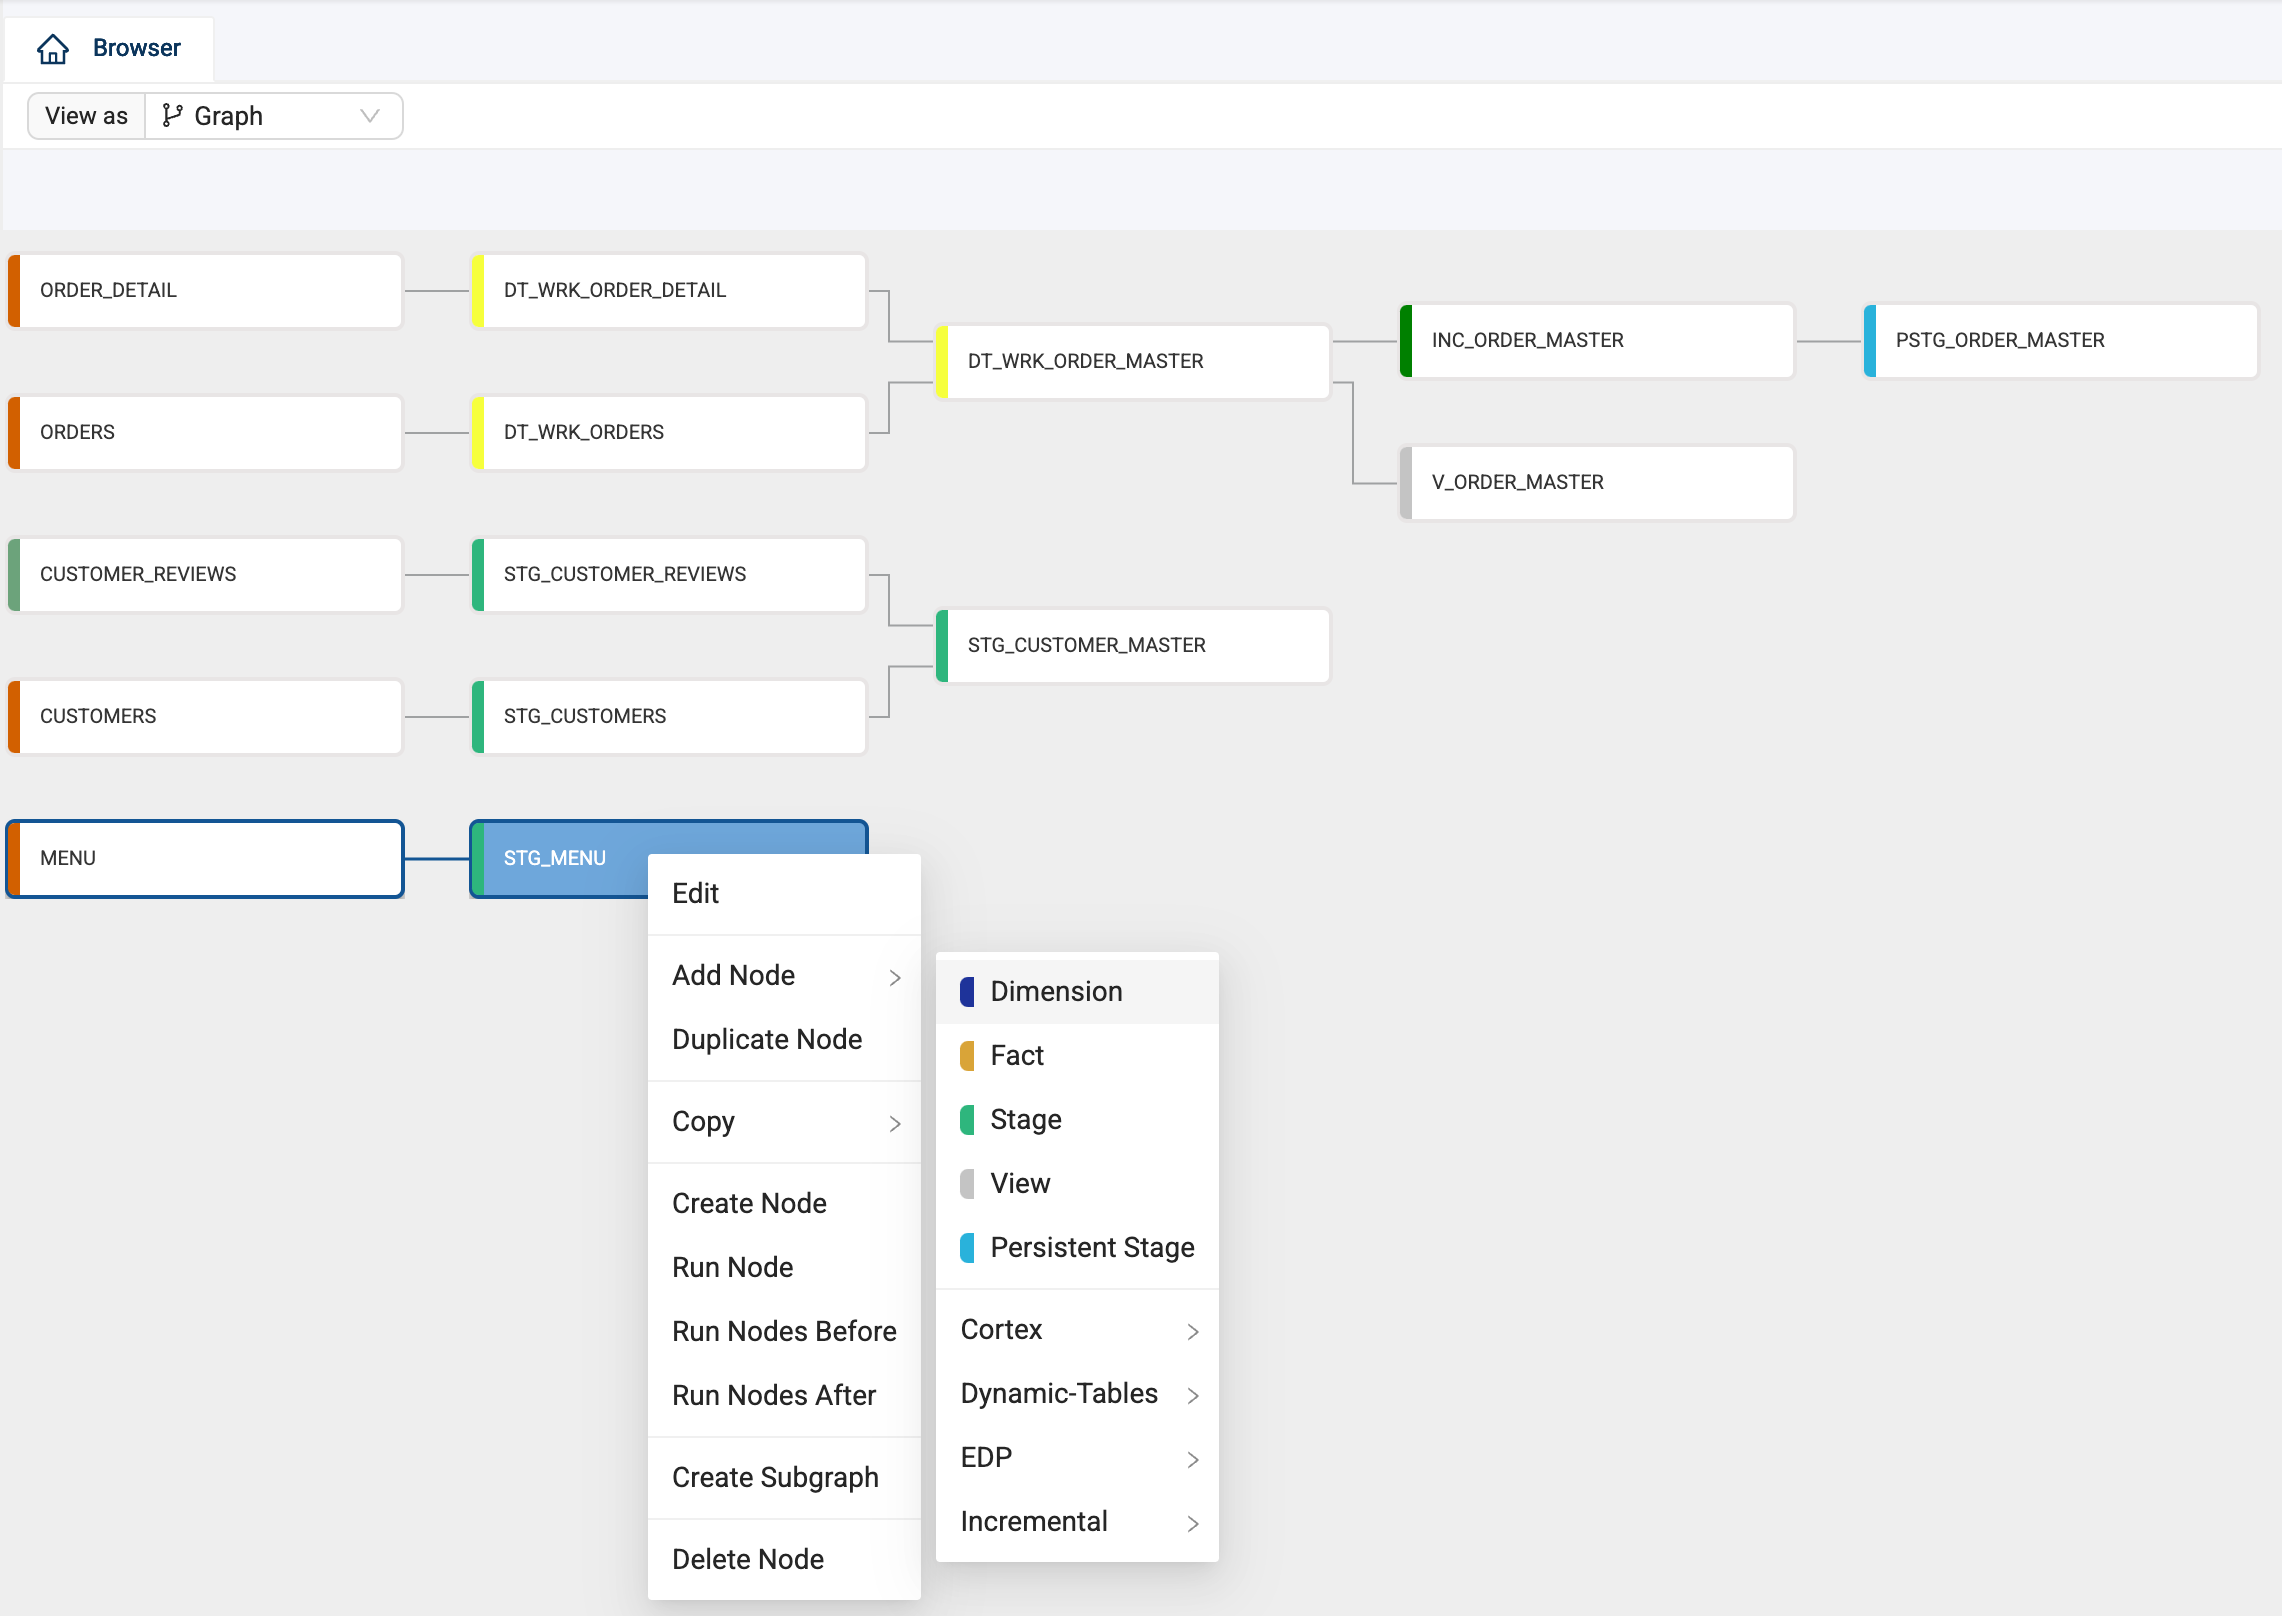Click Duplicate Node option in context menu

(x=768, y=1039)
